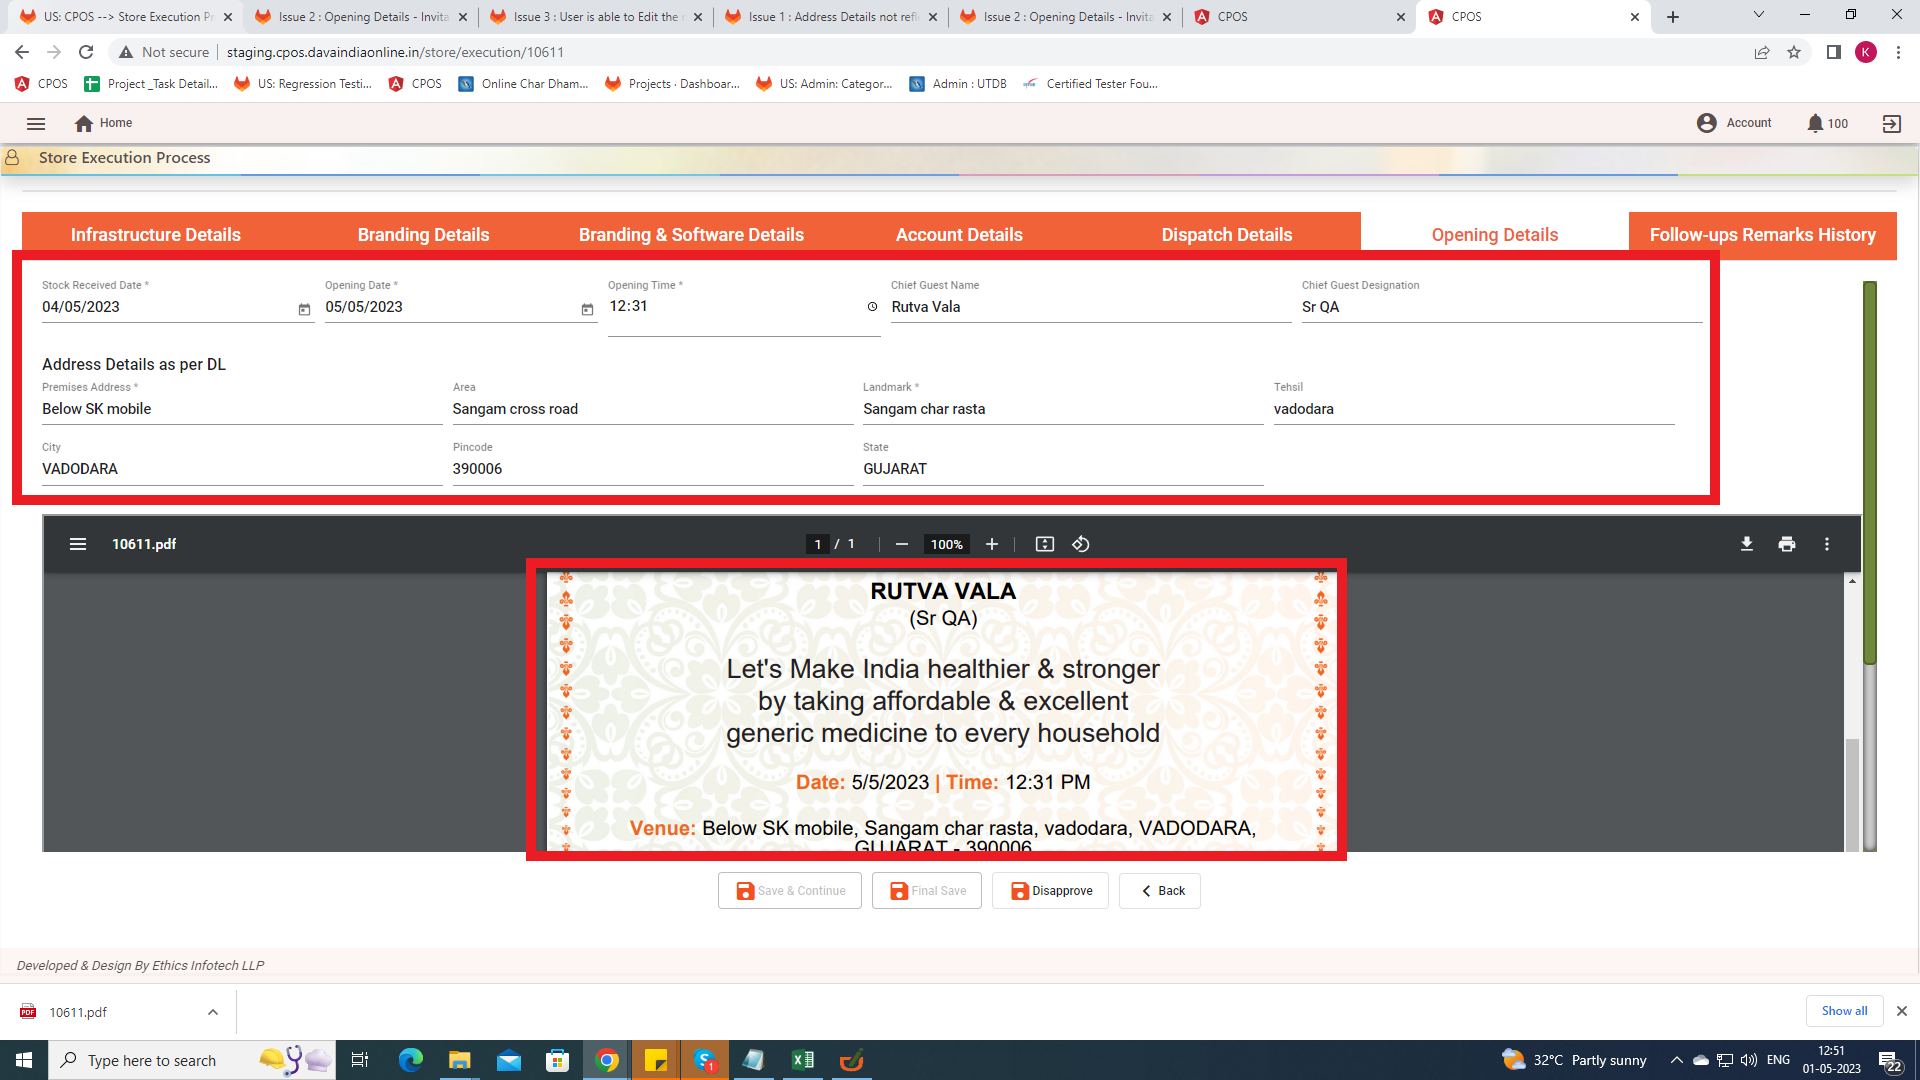Open the Opening Date calendar picker
Screen dimensions: 1920x1080
click(587, 309)
